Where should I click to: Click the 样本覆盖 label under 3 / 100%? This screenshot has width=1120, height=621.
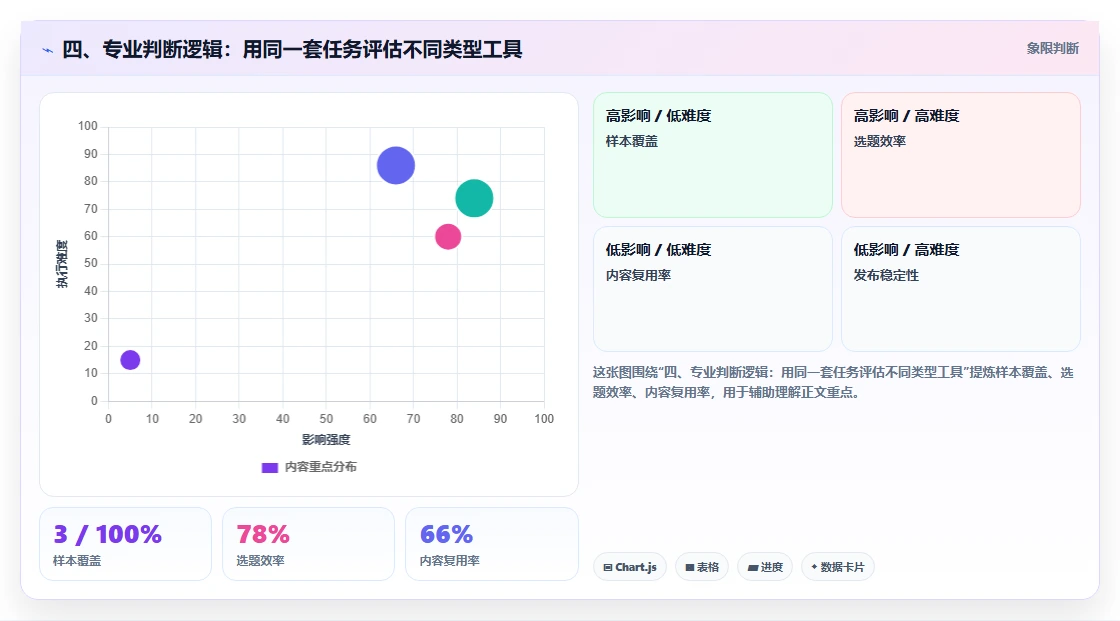tap(77, 561)
